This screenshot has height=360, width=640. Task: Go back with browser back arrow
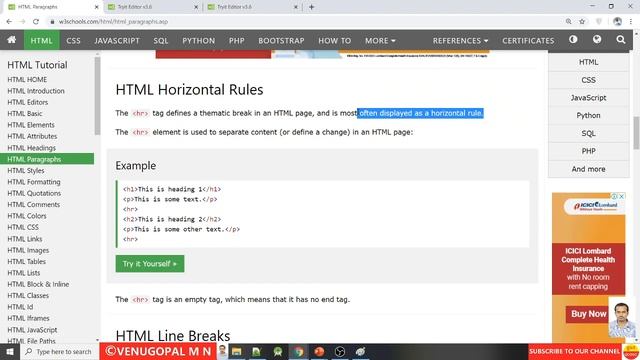tap(9, 21)
